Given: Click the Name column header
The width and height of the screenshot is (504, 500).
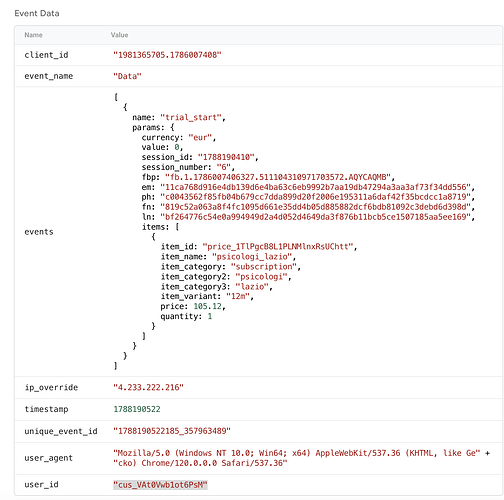Looking at the screenshot, I should coord(33,35).
